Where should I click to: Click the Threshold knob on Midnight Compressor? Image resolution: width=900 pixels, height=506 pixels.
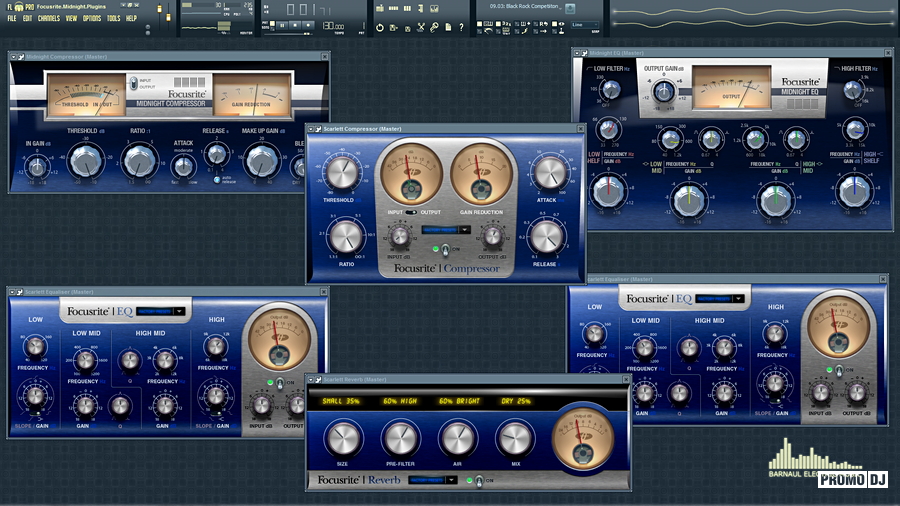point(86,161)
